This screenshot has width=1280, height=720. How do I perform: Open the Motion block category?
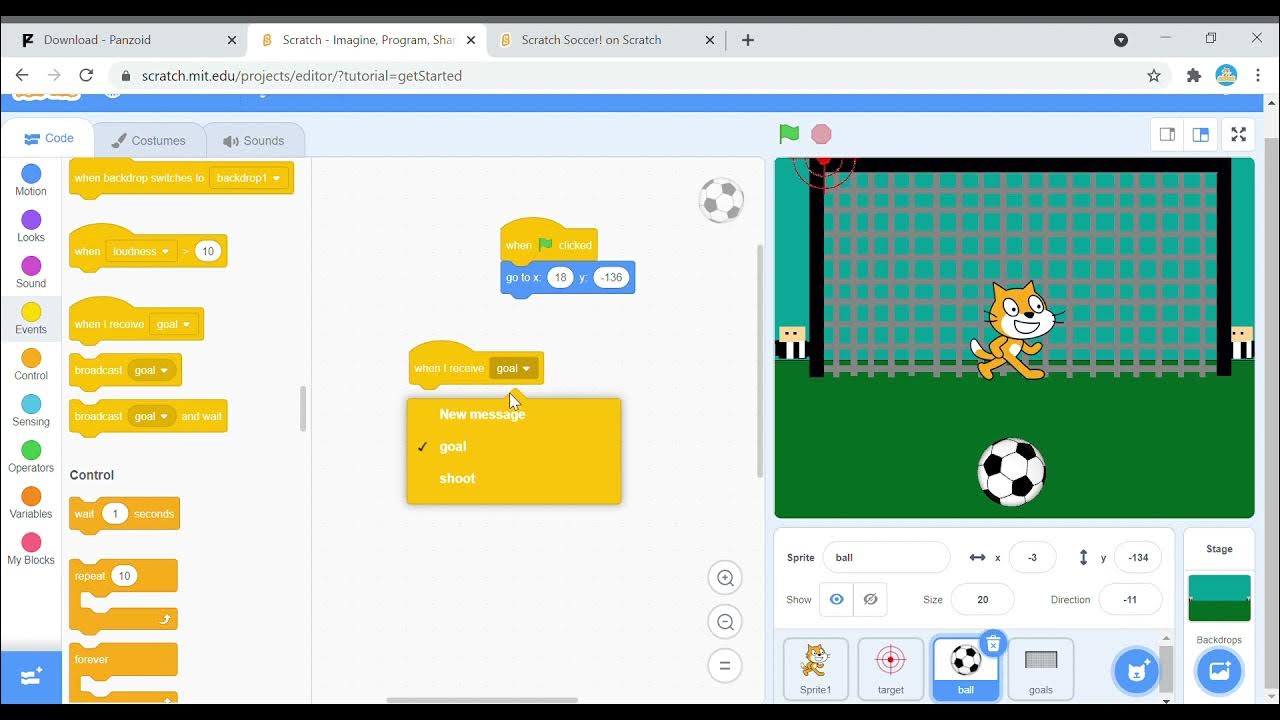31,181
